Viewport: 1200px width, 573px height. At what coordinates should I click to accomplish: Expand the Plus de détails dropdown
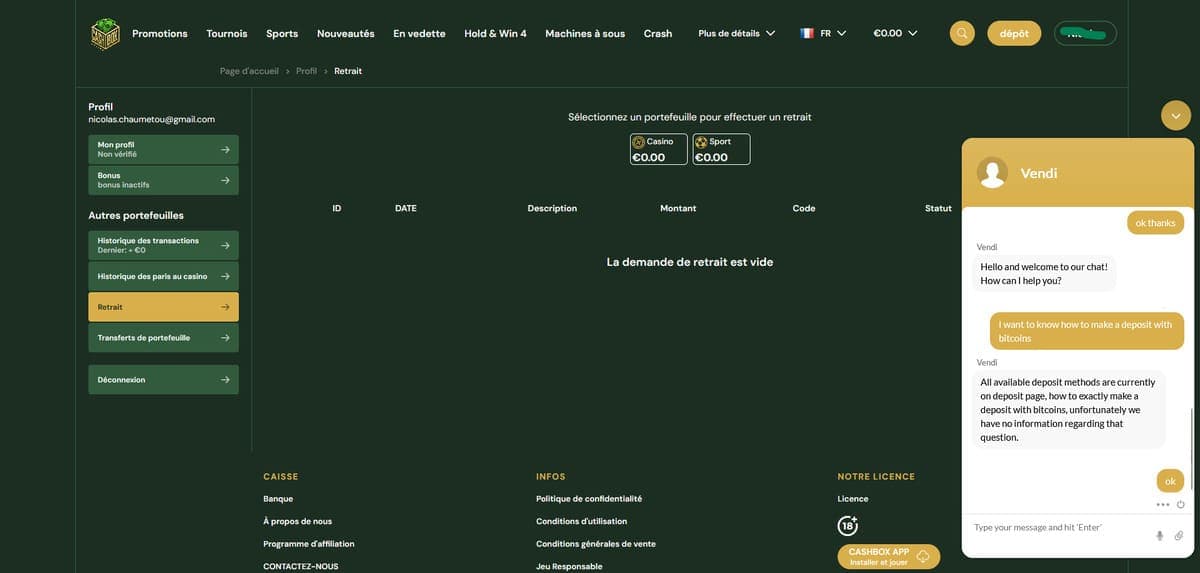pos(737,33)
